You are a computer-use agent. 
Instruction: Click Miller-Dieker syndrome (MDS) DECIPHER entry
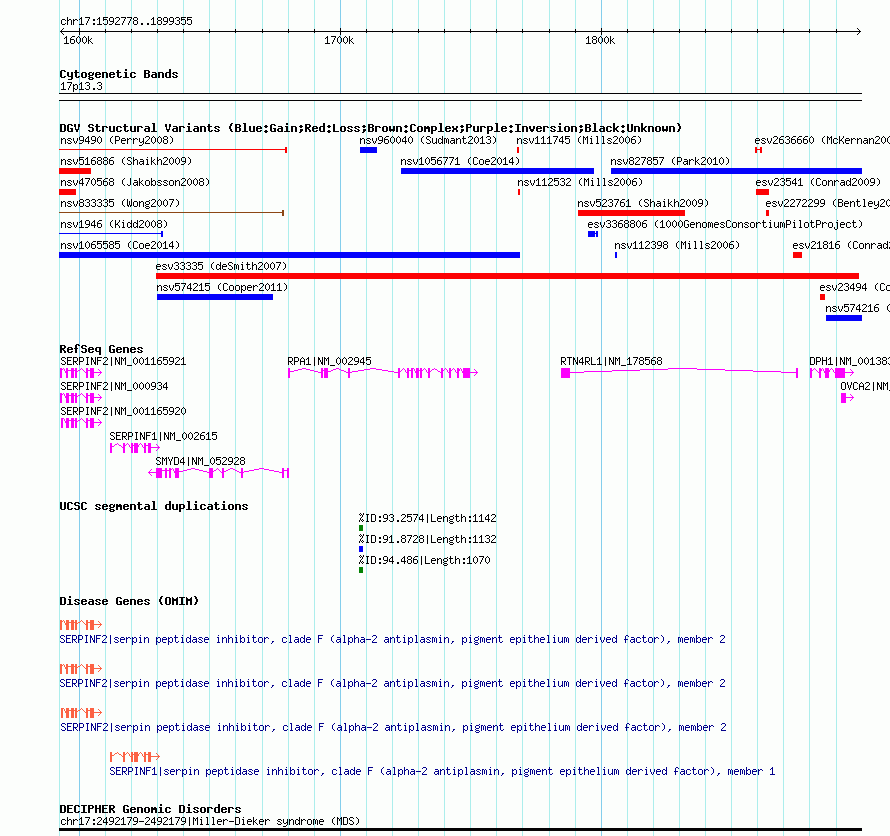click(x=210, y=821)
